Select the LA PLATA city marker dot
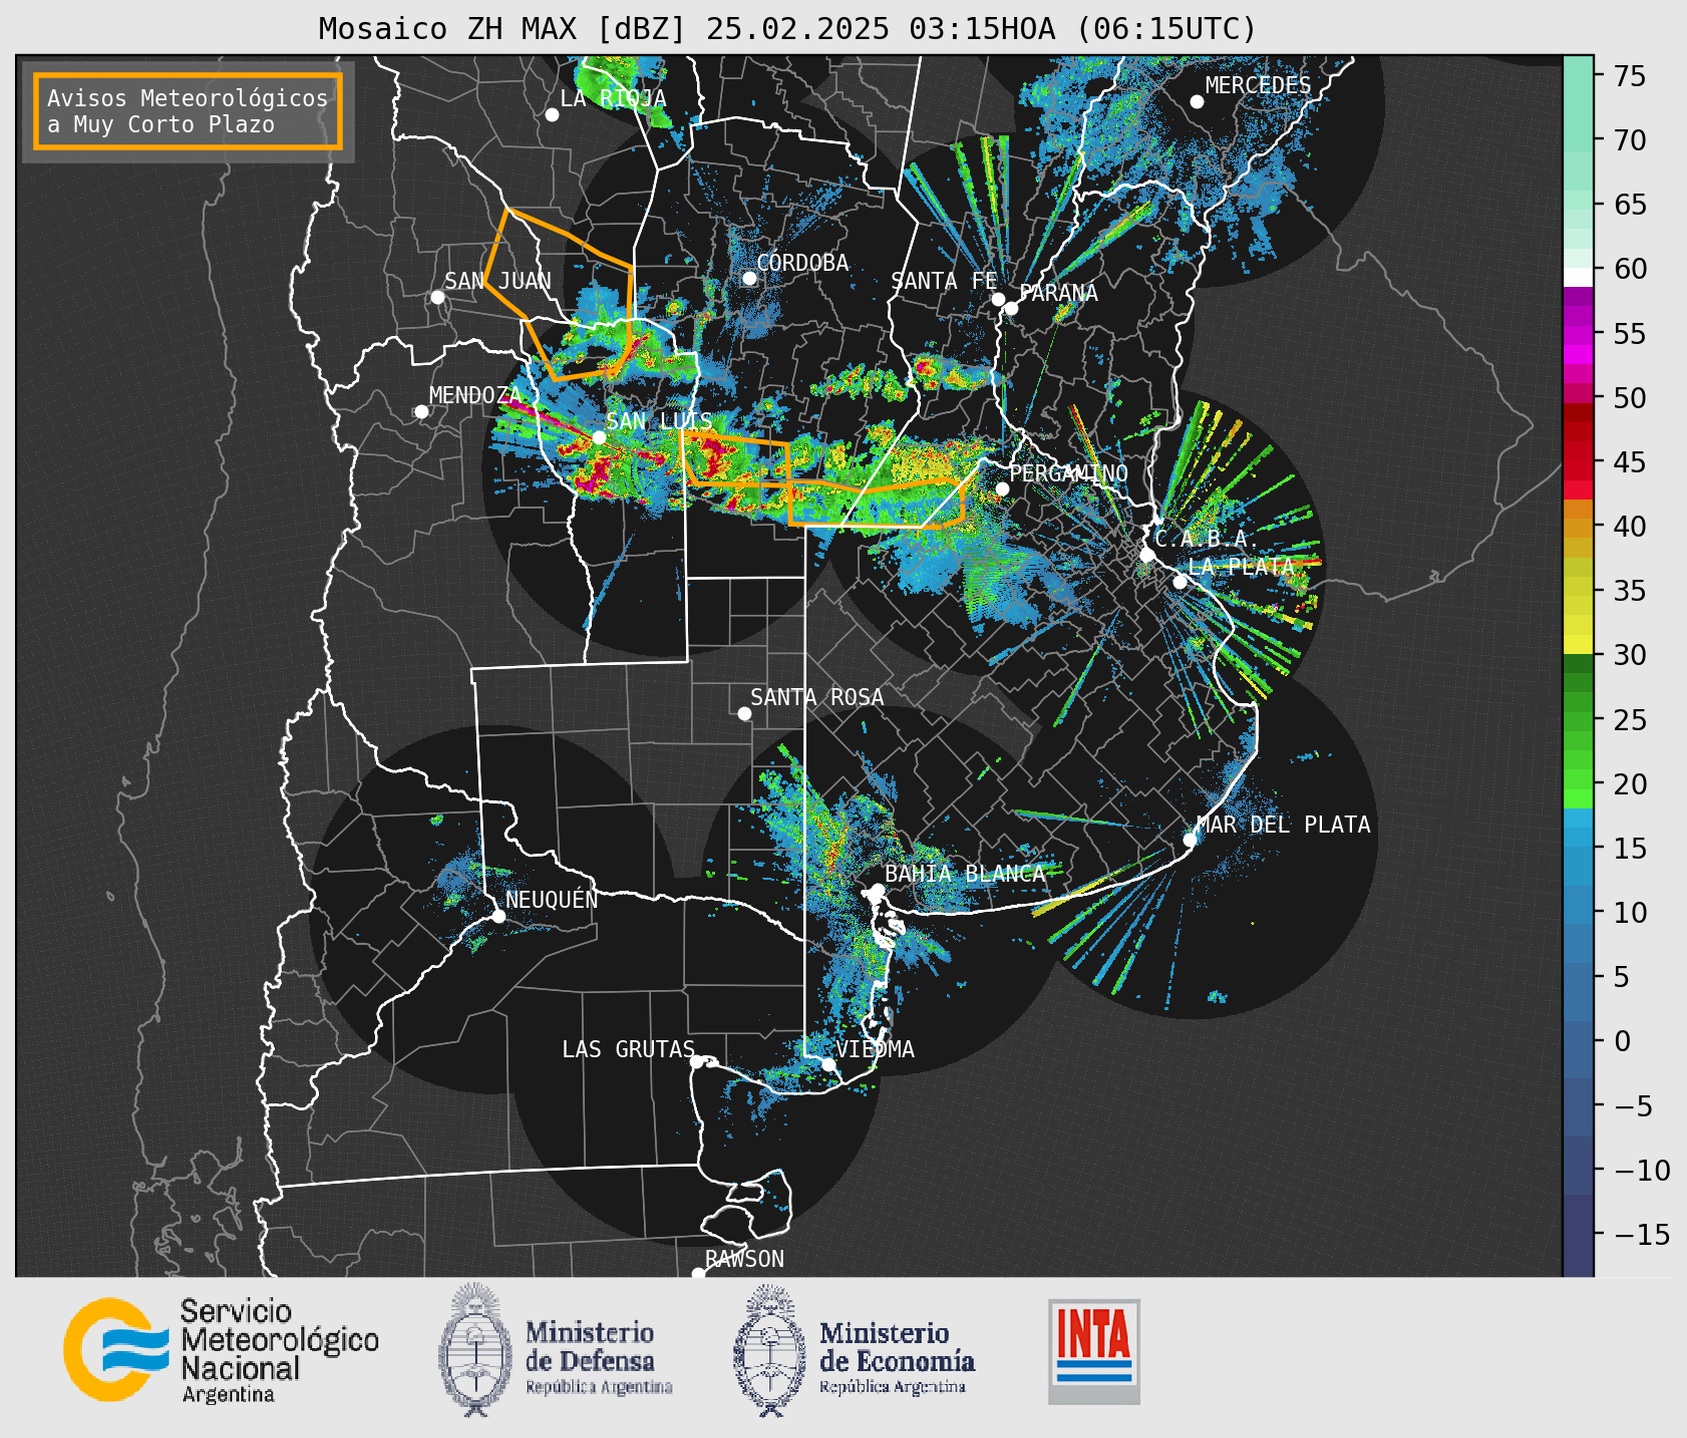1687x1438 pixels. click(x=1180, y=582)
